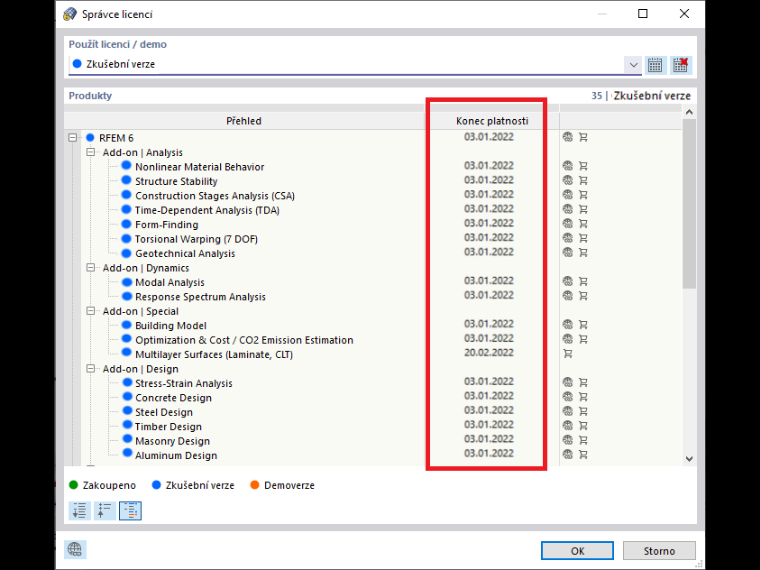Image resolution: width=760 pixels, height=570 pixels.
Task: Click cart icon for Multilayer Surfaces row
Action: (568, 354)
